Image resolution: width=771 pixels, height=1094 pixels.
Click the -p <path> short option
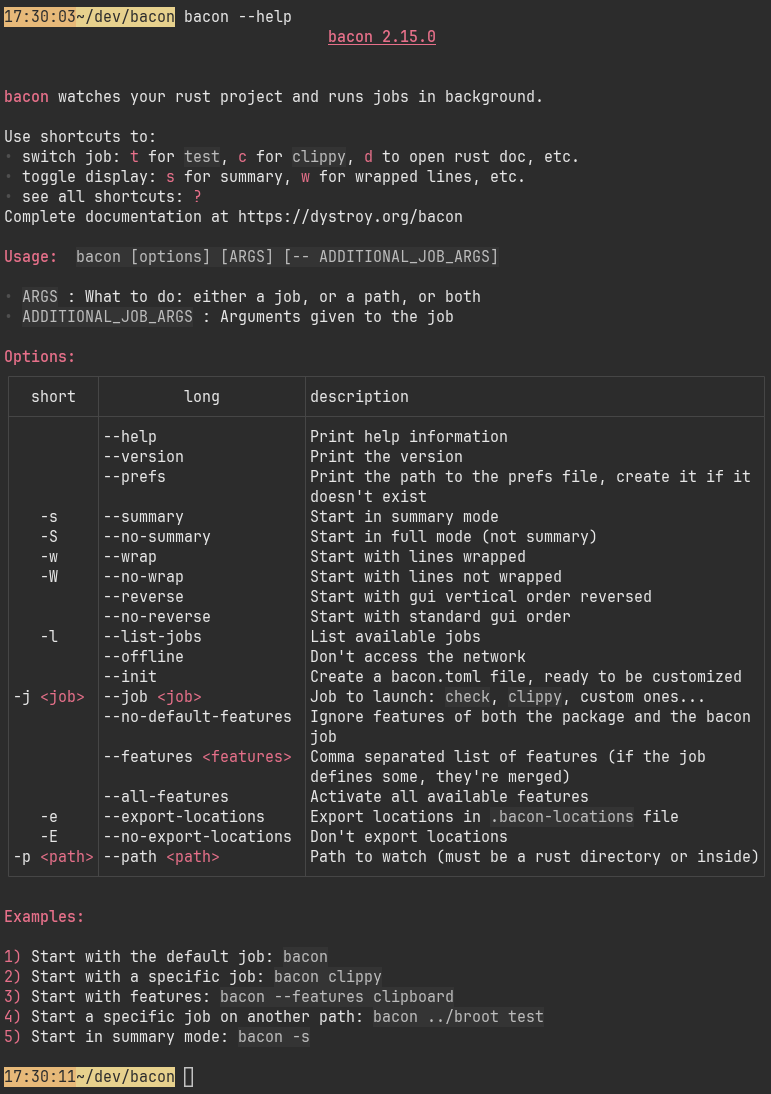coord(54,857)
